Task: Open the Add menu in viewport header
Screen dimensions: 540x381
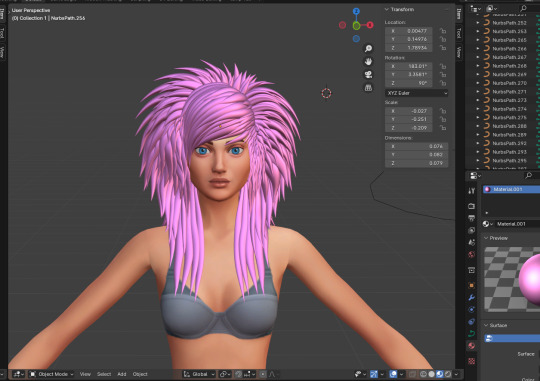Action: click(x=122, y=374)
